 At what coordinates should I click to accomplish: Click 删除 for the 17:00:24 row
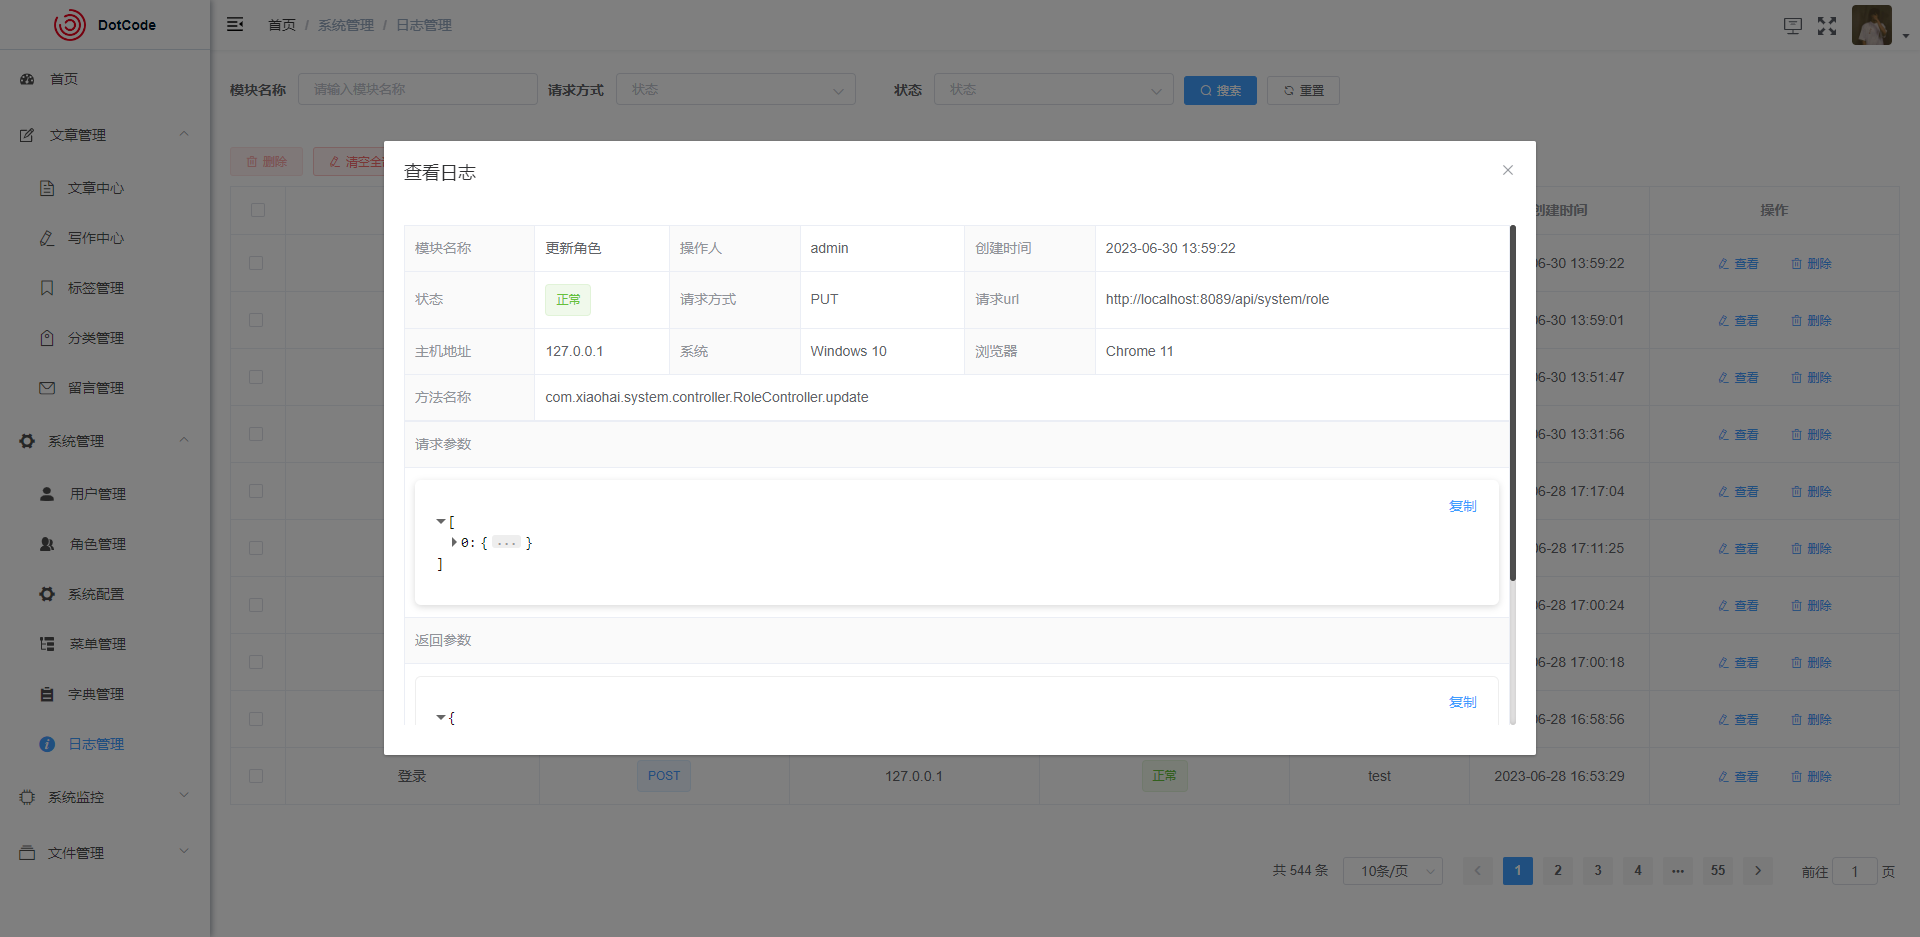[x=1811, y=606]
